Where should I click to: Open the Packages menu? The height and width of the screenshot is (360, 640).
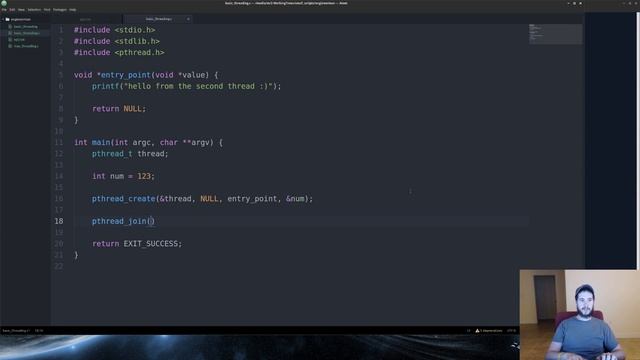click(60, 9)
